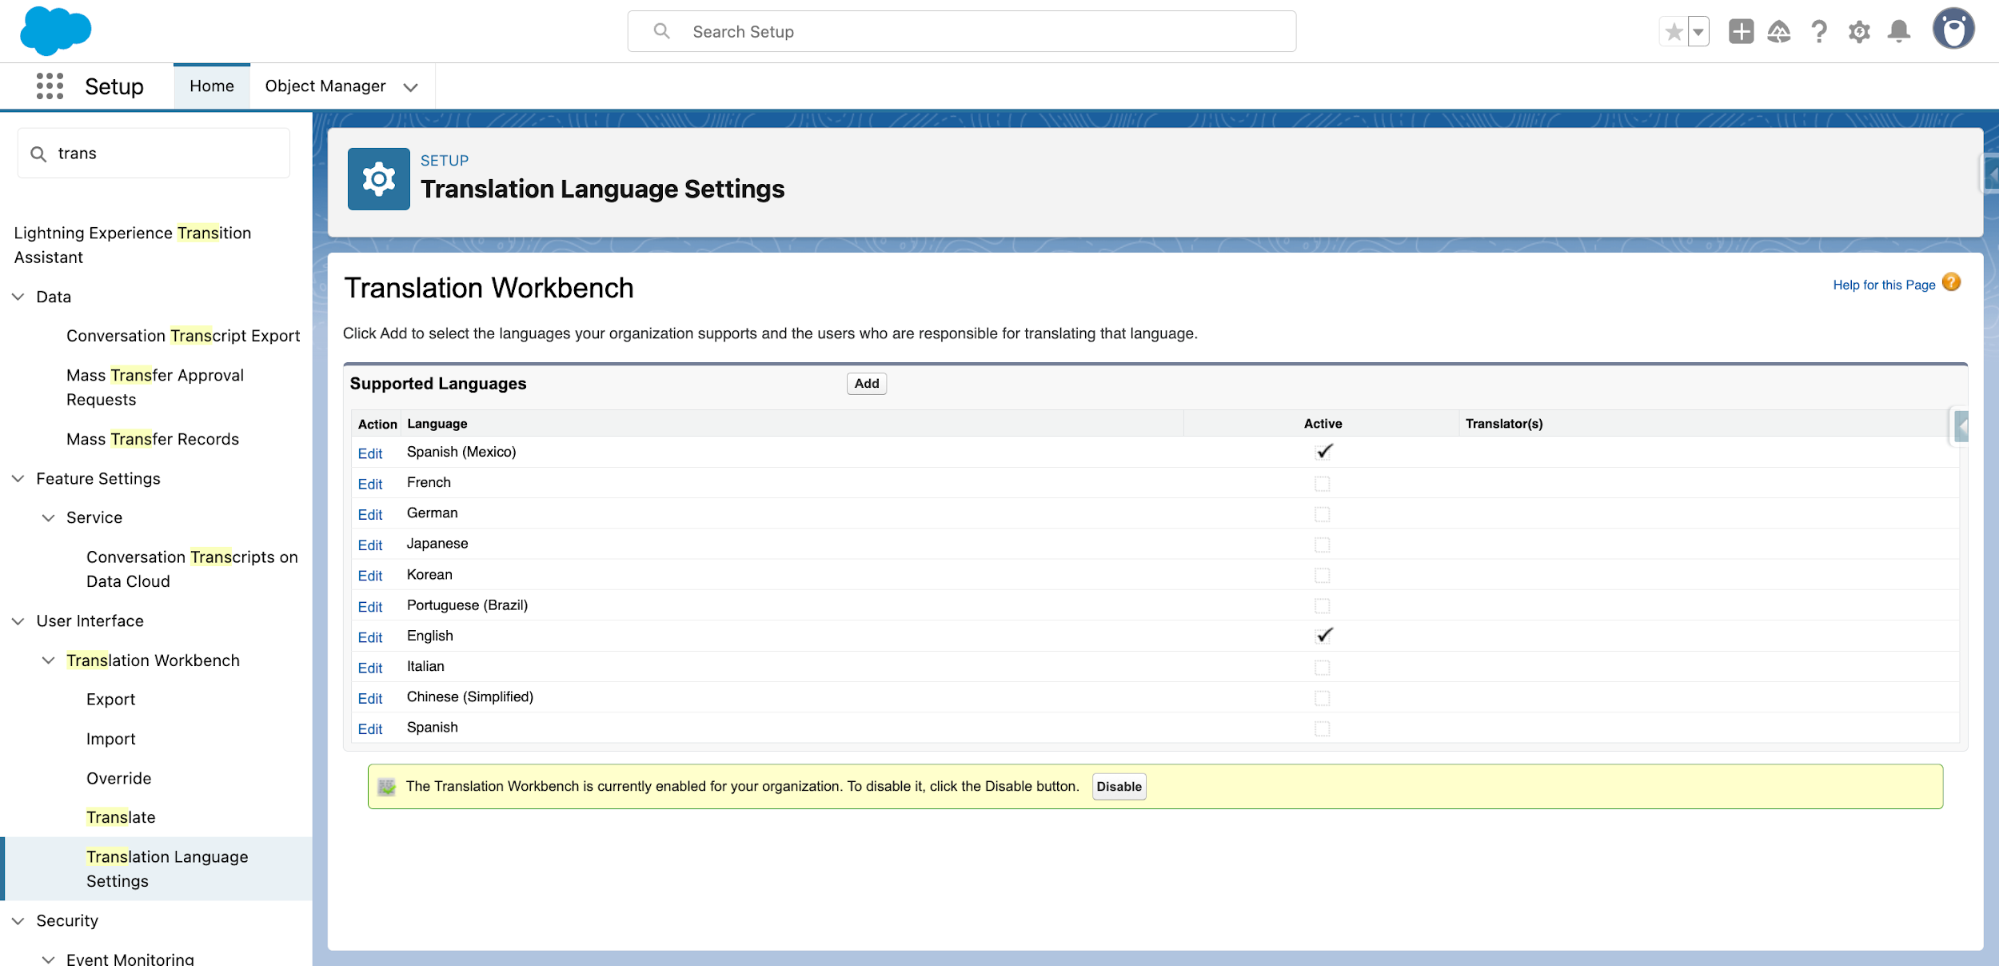Click Add button for Supported Languages
Viewport: 1999px width, 966px height.
pos(866,384)
